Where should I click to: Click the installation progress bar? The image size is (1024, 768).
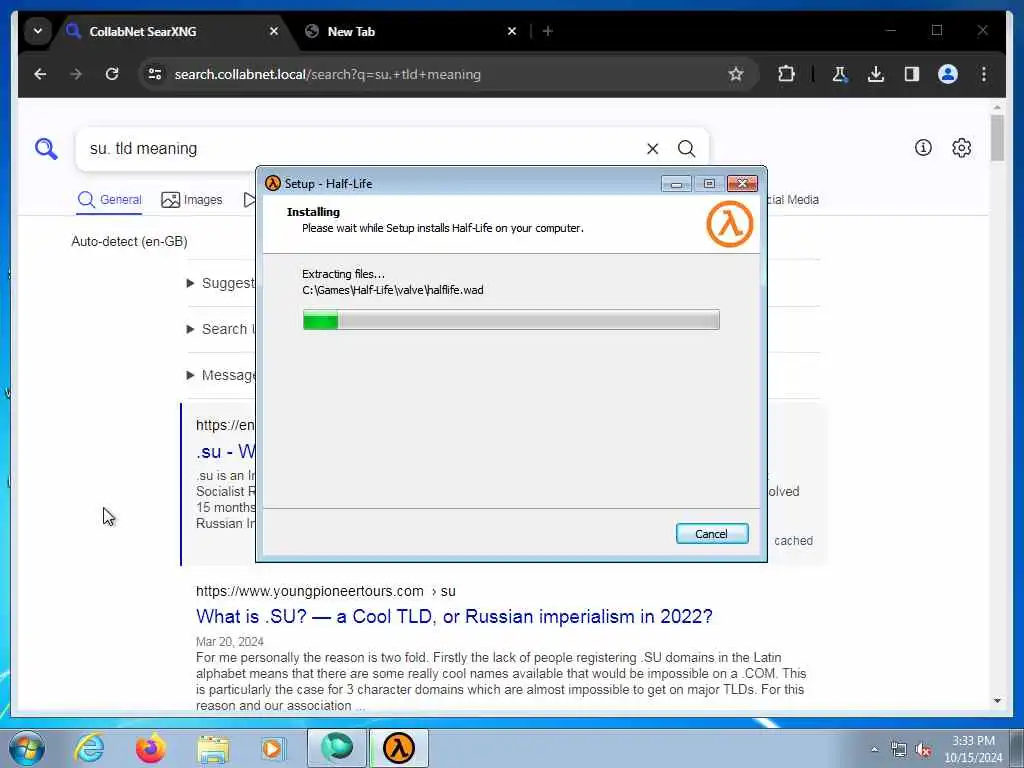pyautogui.click(x=511, y=320)
